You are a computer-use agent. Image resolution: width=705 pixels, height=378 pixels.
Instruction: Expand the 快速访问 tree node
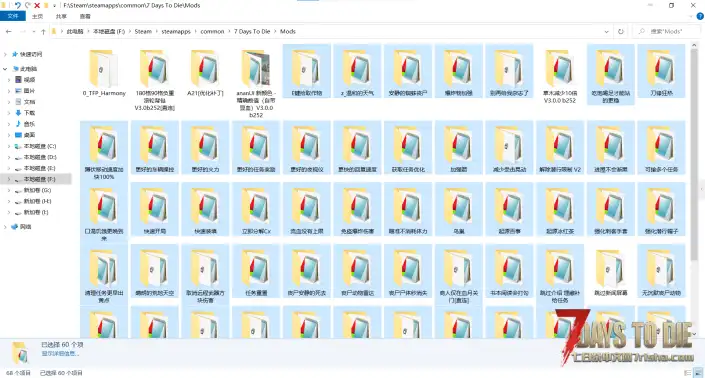pos(5,54)
